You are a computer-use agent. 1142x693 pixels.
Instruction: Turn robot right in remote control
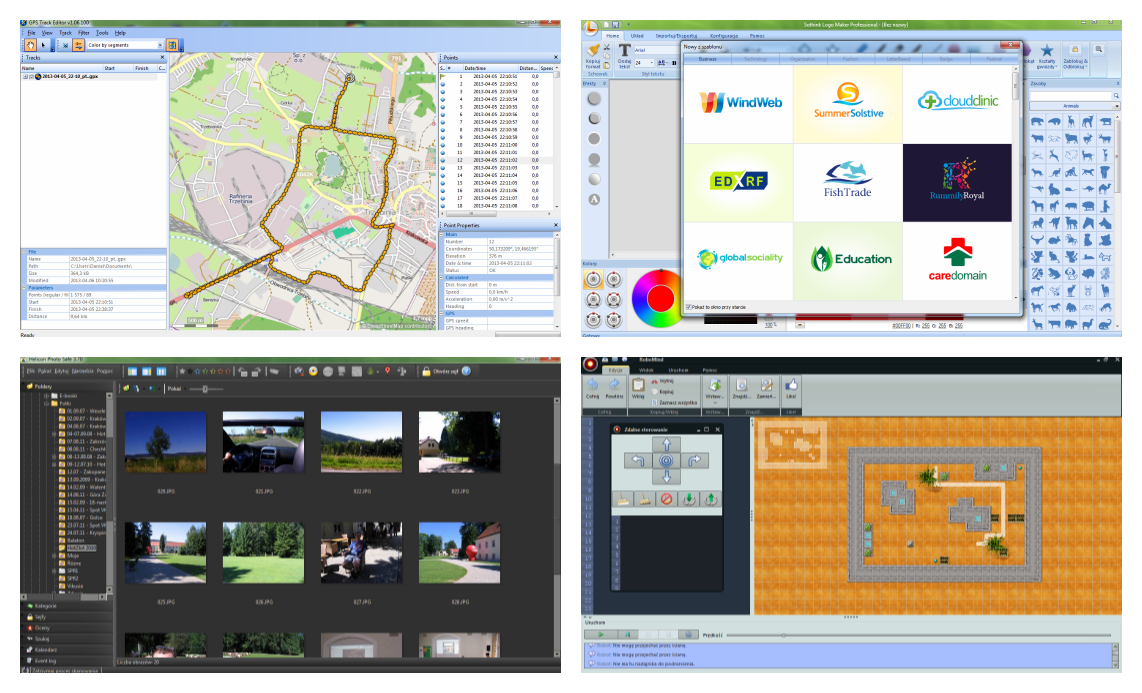click(x=694, y=460)
